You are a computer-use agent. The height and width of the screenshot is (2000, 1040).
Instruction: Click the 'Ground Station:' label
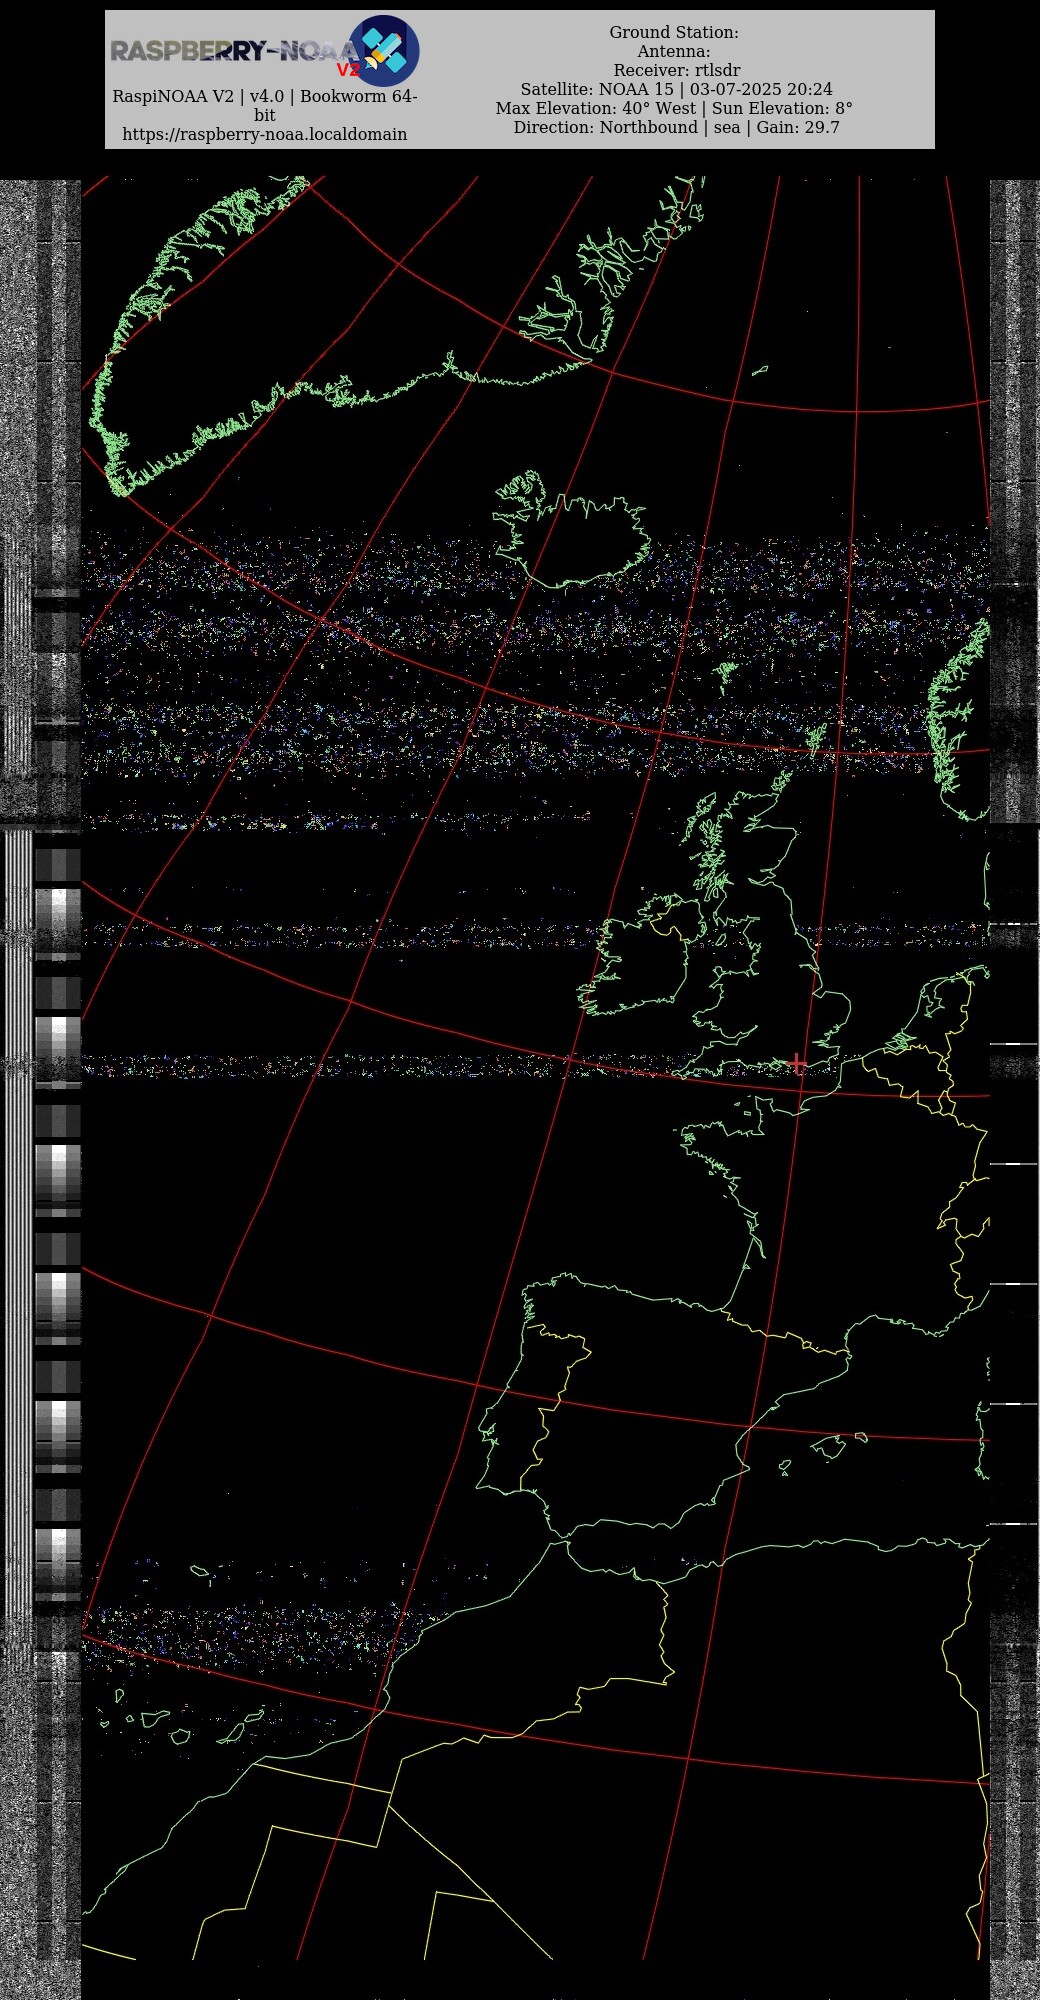[x=674, y=32]
